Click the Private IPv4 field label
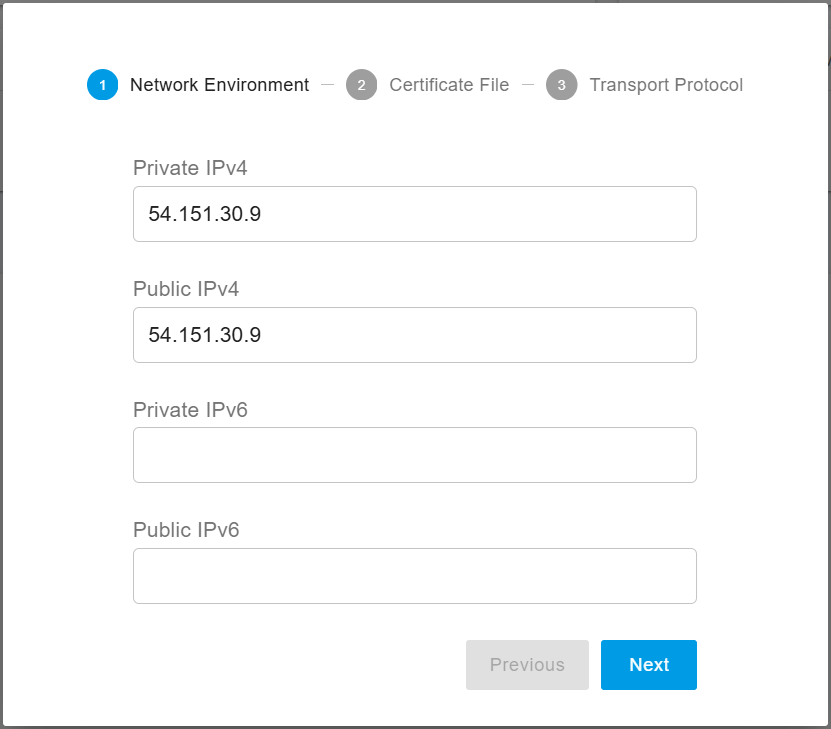 tap(190, 168)
